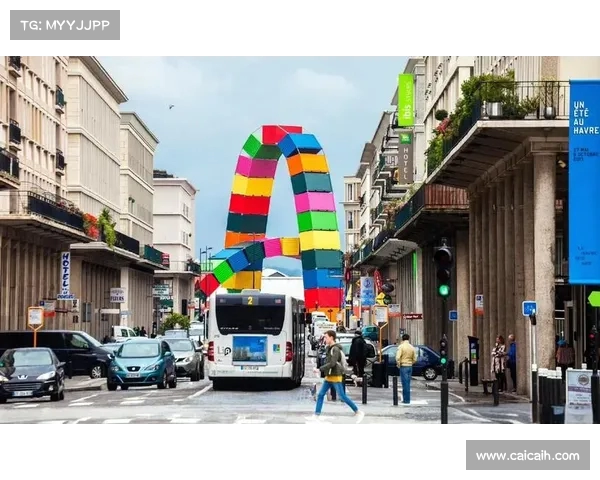Open the Le Havre street photo
This screenshot has height=480, width=600.
pos(300,240)
